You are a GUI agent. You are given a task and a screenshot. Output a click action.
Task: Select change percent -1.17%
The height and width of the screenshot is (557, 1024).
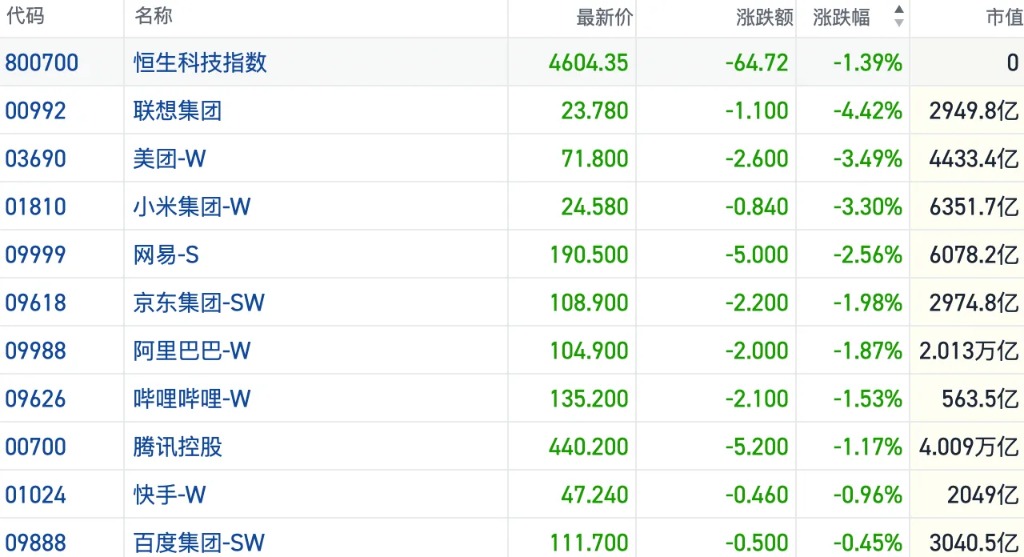(x=868, y=447)
